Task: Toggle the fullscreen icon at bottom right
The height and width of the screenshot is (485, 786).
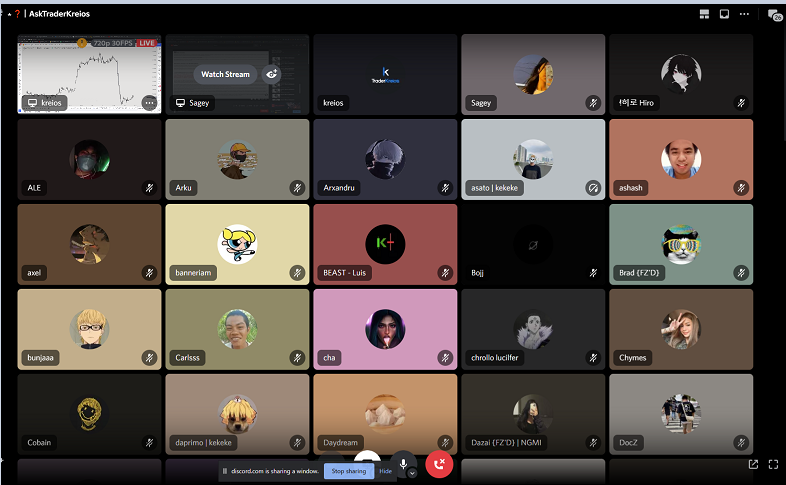Action: (x=773, y=464)
